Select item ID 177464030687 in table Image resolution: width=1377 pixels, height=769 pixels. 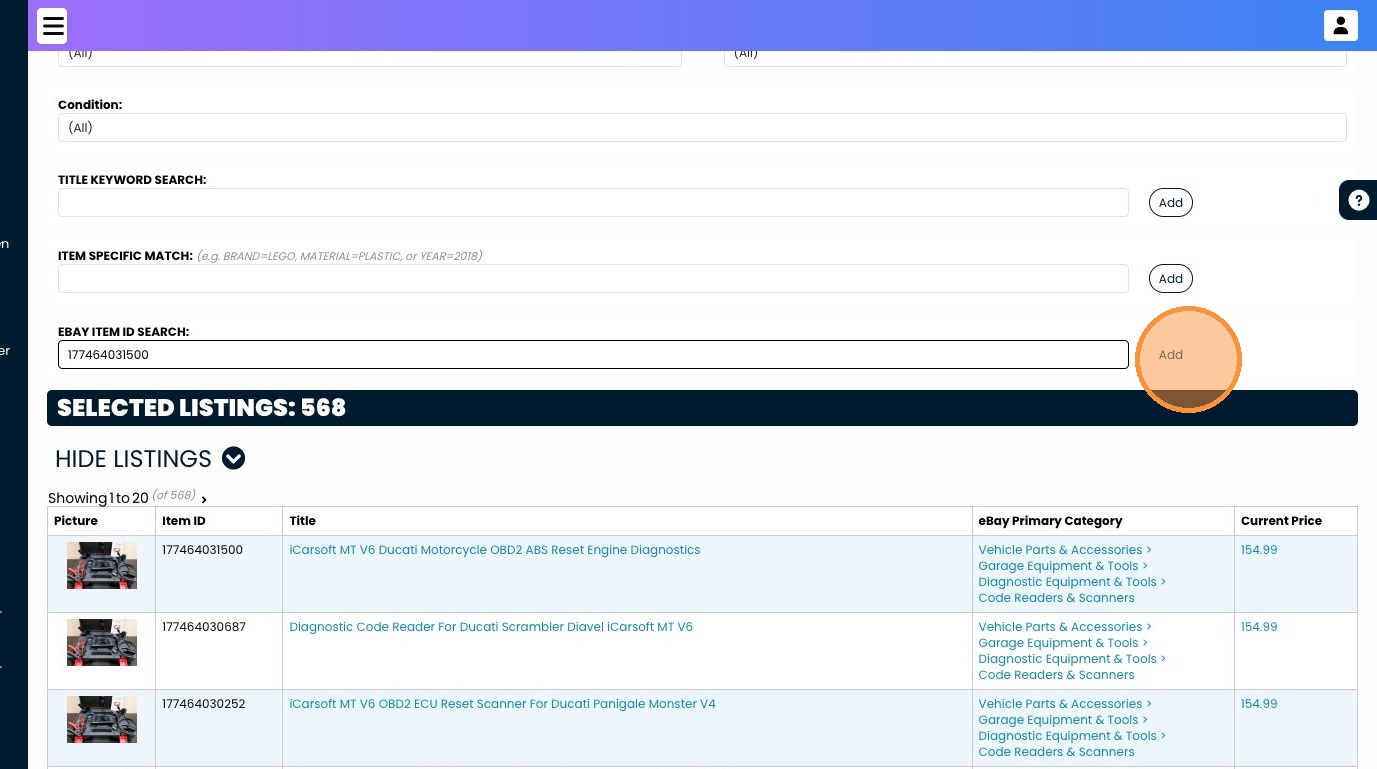click(x=204, y=627)
